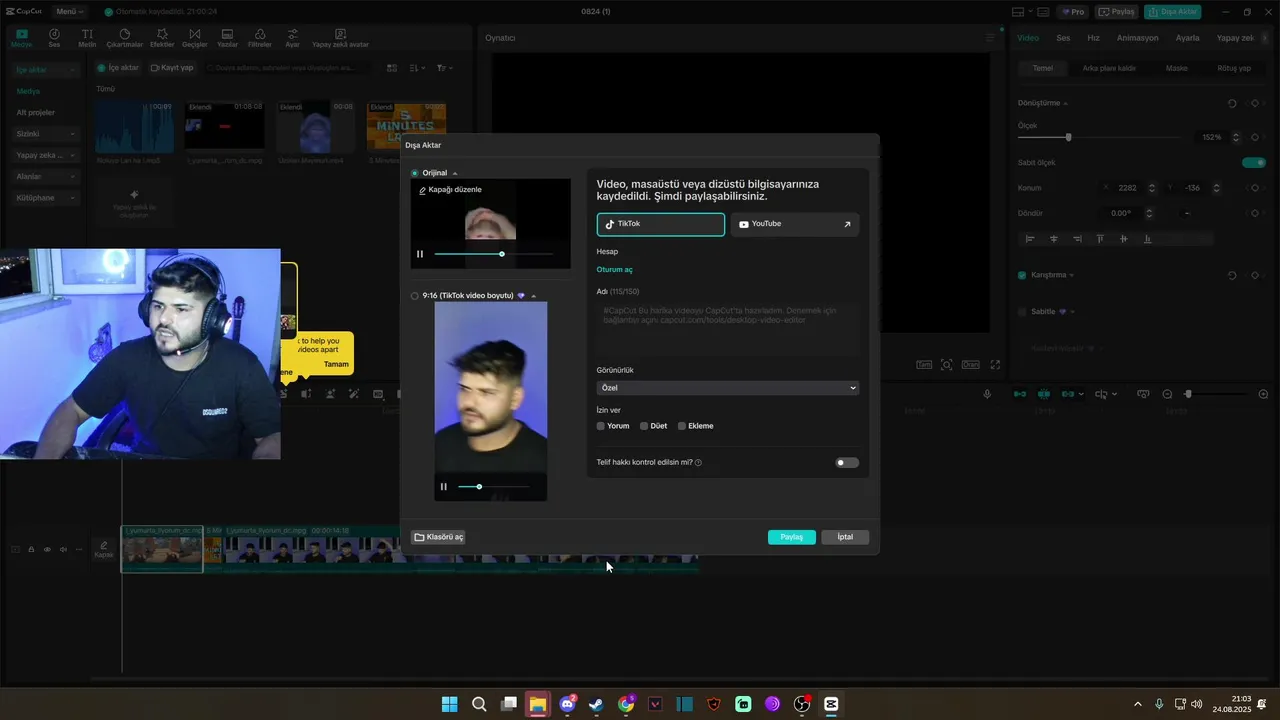This screenshot has width=1280, height=720.
Task: Click the copyright check info icon
Action: click(x=698, y=463)
